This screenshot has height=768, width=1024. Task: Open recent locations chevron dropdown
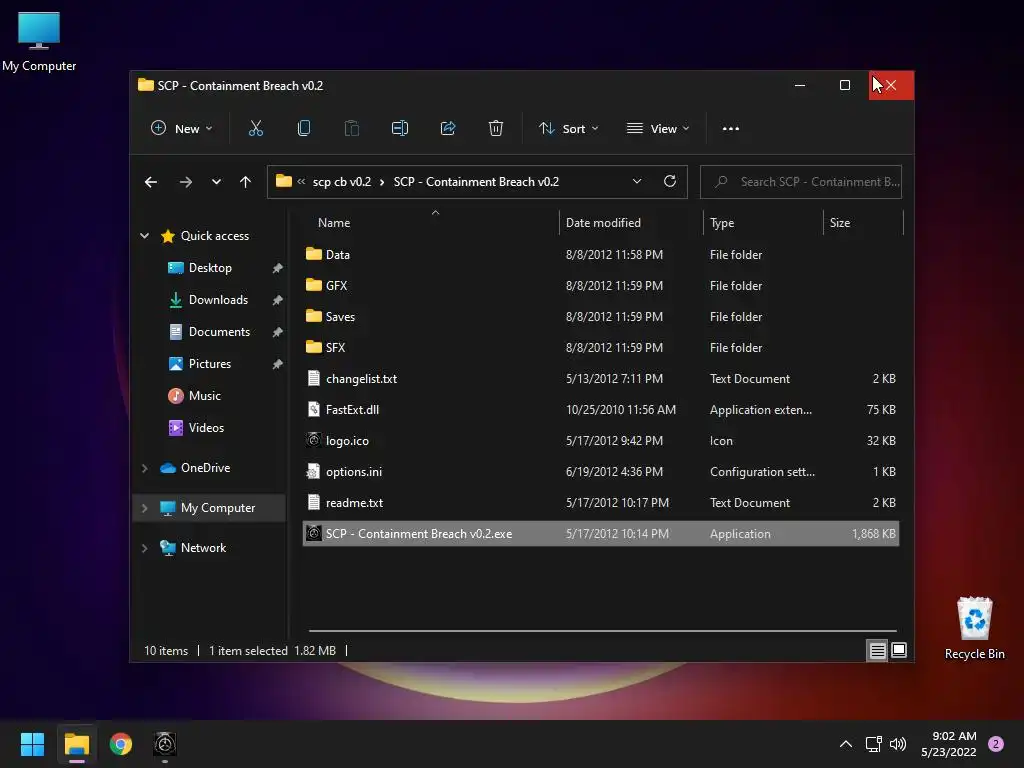[216, 182]
